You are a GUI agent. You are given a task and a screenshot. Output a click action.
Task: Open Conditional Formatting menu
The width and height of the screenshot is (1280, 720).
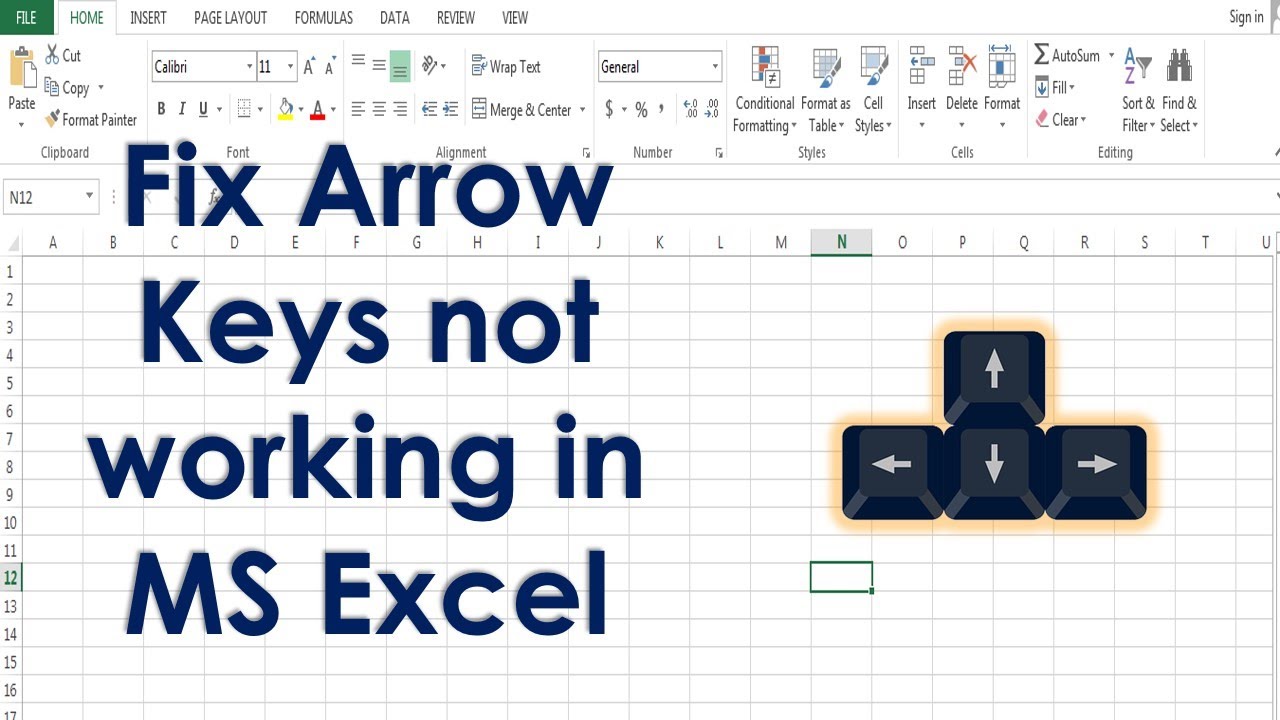click(765, 90)
